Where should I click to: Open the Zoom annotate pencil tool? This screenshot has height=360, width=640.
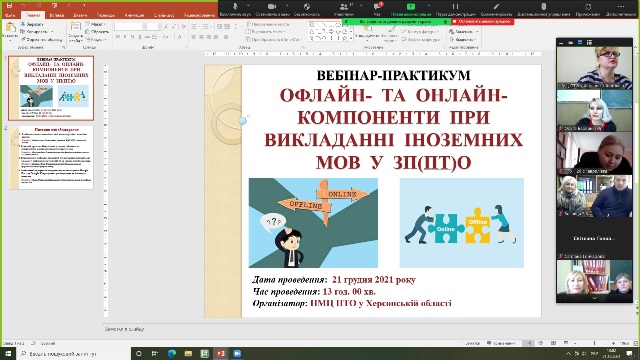coord(496,7)
